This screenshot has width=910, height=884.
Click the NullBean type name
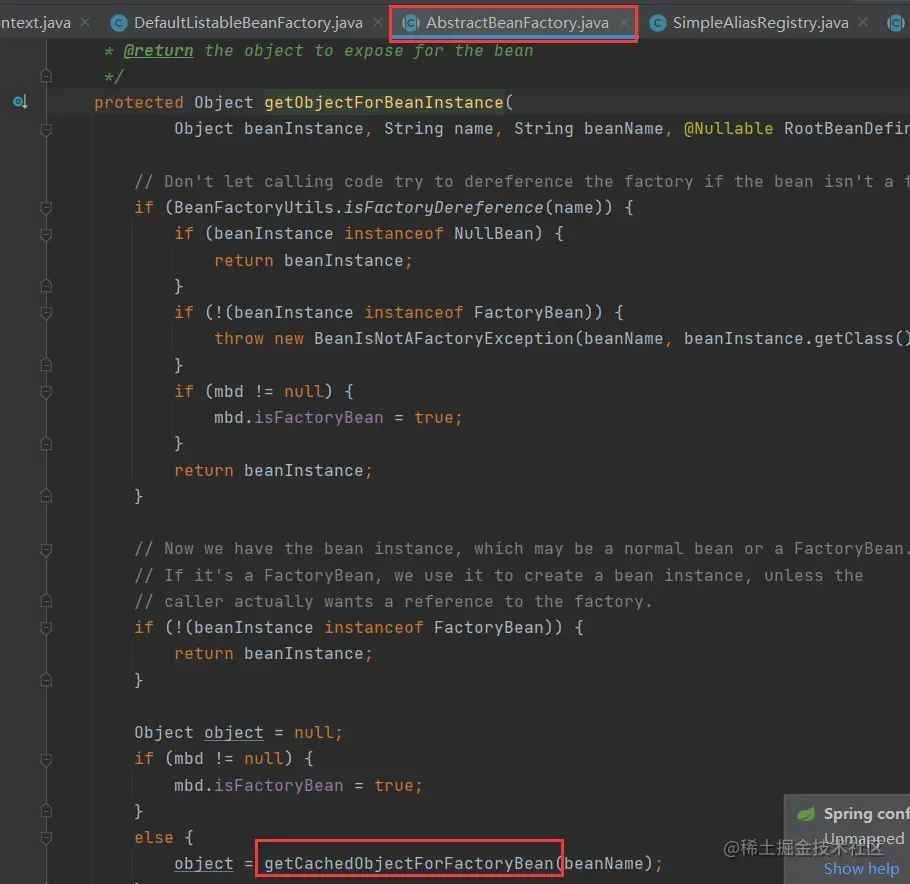493,234
